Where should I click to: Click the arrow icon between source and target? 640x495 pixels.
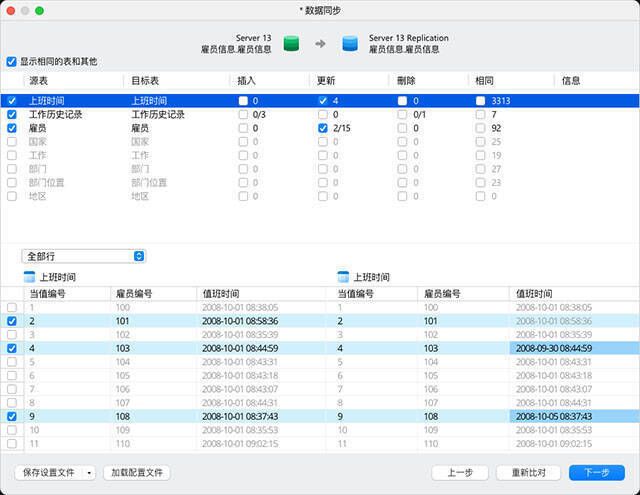pyautogui.click(x=320, y=43)
